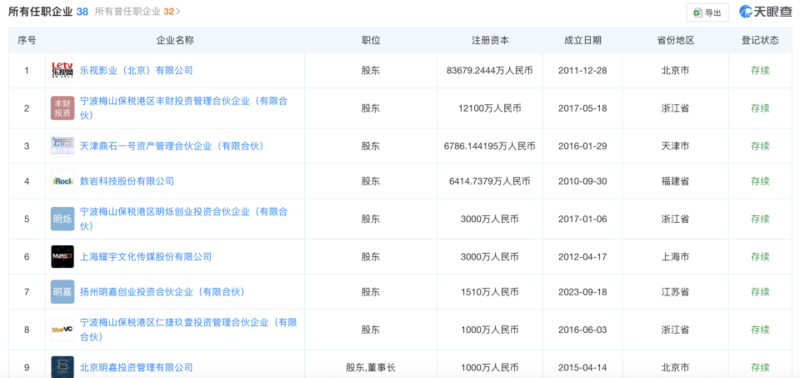The width and height of the screenshot is (800, 378).
Task: Click 1510万人民币 capital cell
Action: point(490,292)
